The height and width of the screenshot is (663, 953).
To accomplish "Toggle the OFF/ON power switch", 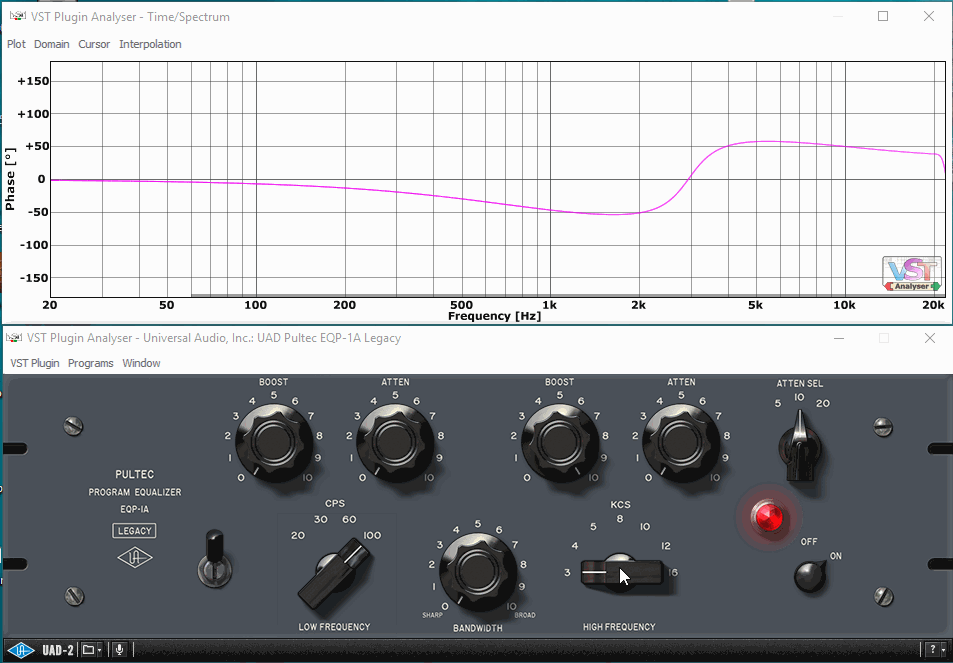I will click(x=810, y=575).
